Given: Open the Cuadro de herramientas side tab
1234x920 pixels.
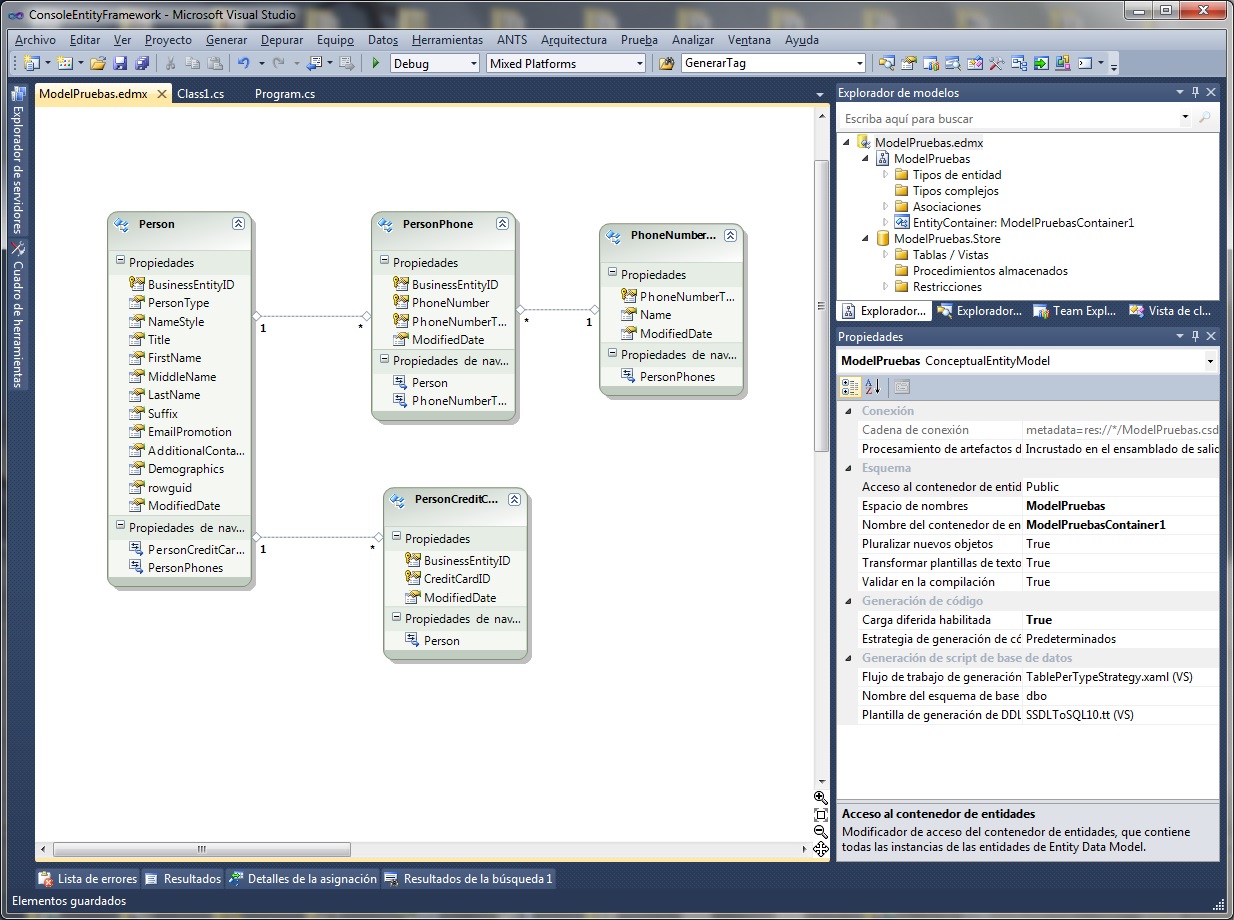Looking at the screenshot, I should (18, 315).
